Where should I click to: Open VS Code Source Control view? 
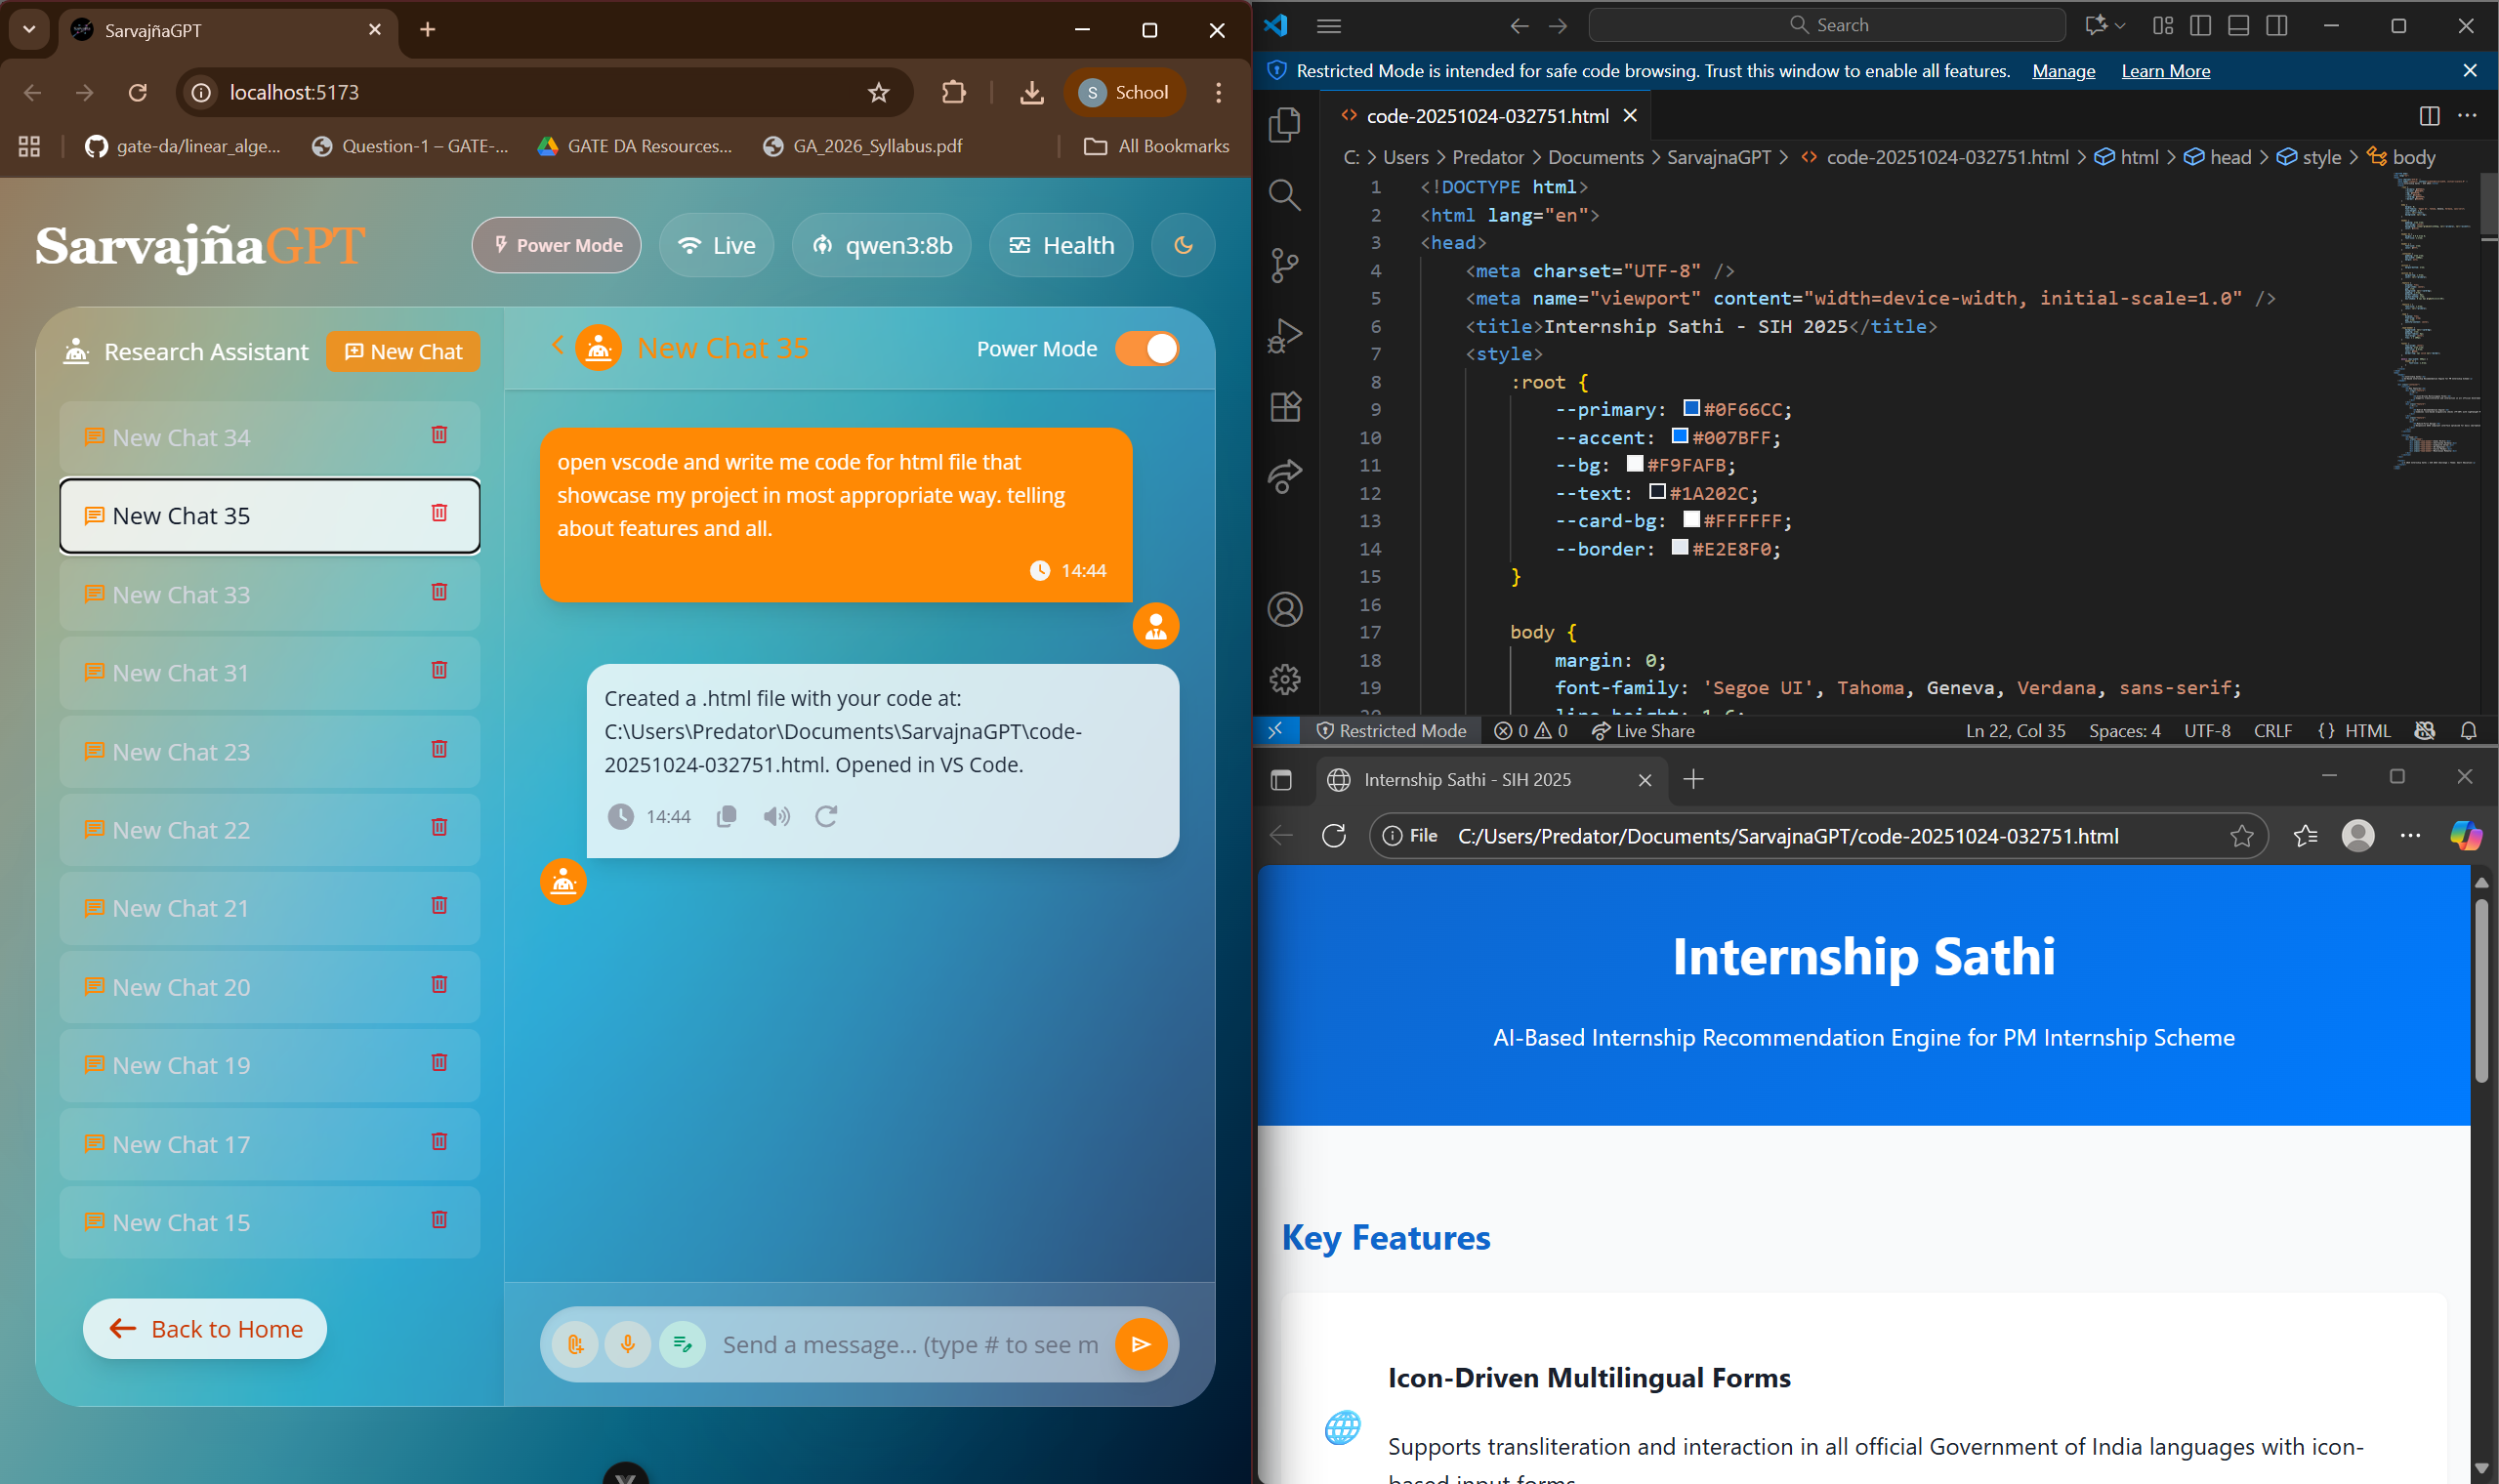[1284, 265]
